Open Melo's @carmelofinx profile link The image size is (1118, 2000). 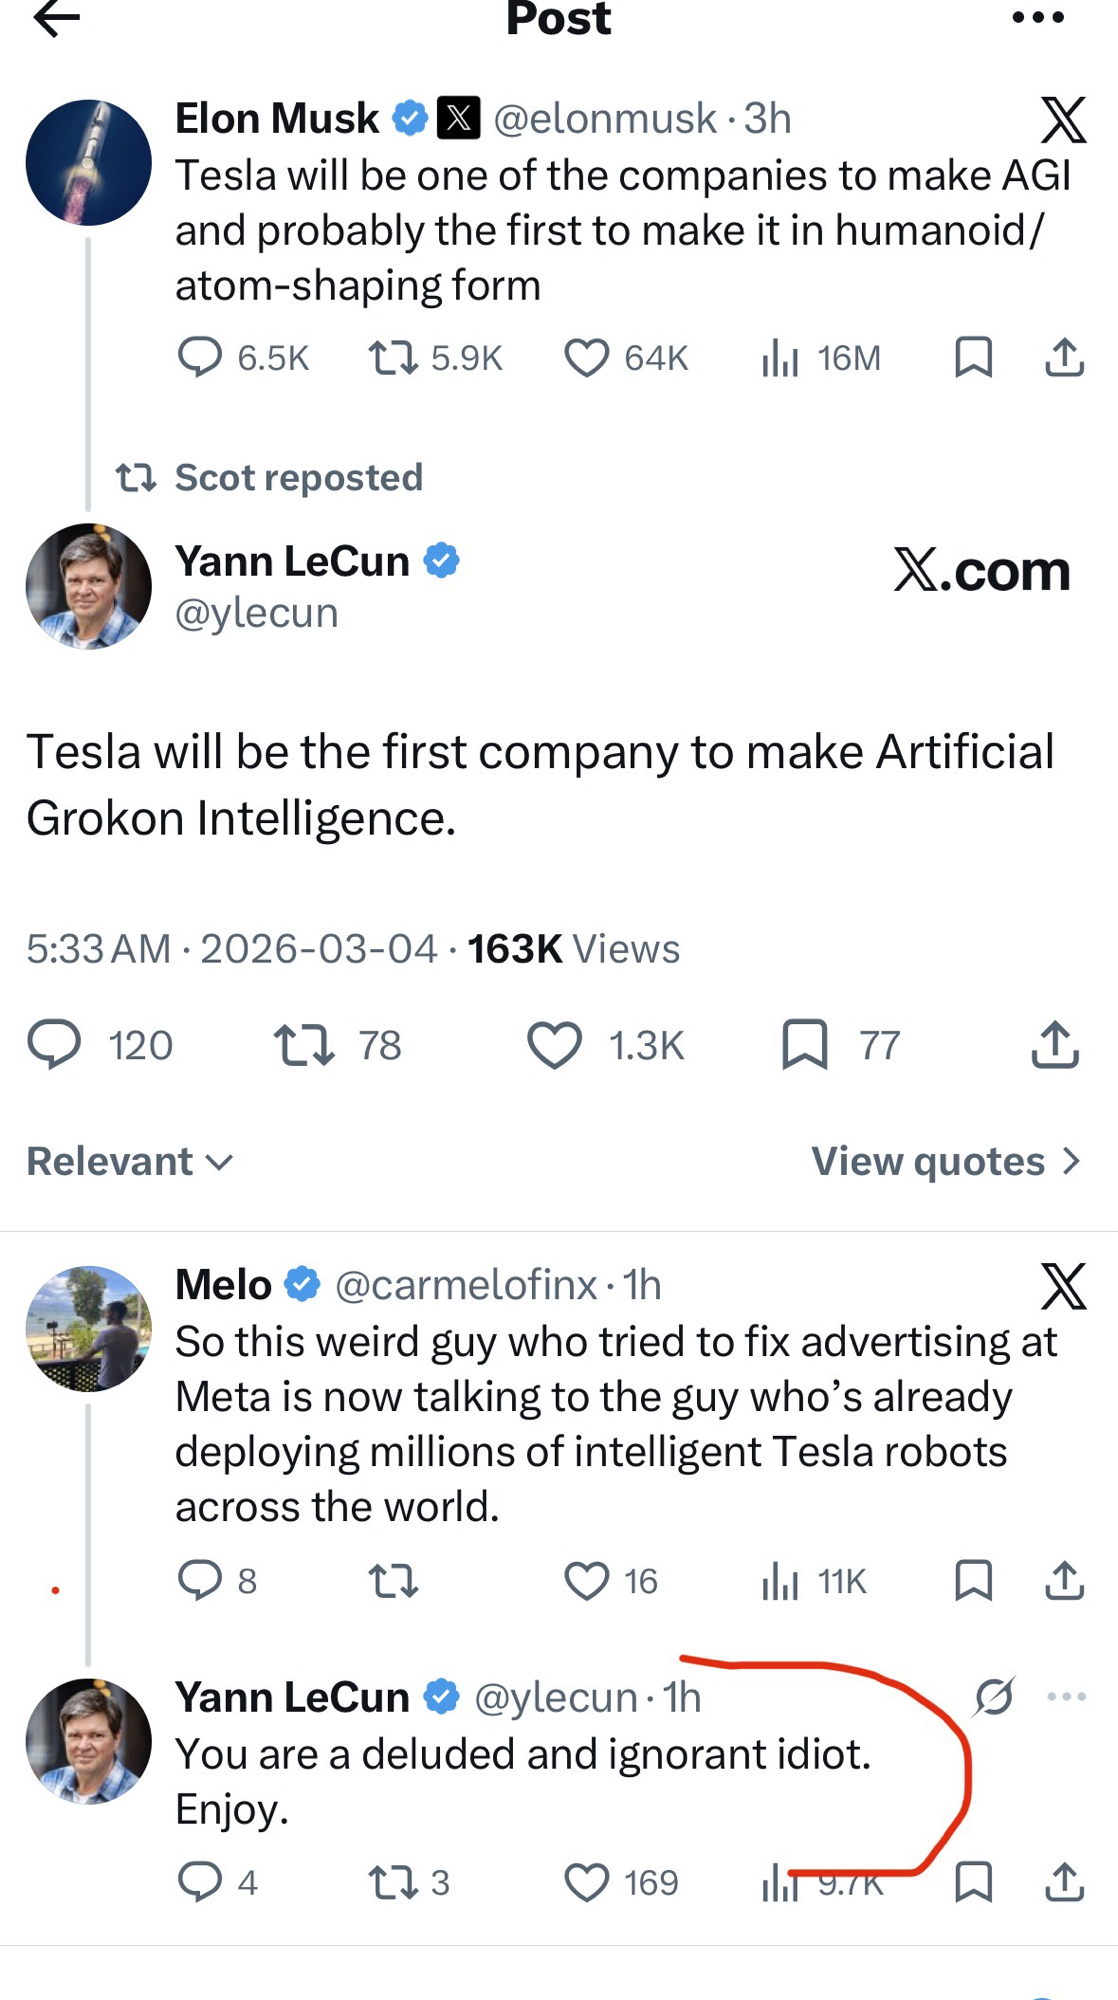pos(466,1285)
